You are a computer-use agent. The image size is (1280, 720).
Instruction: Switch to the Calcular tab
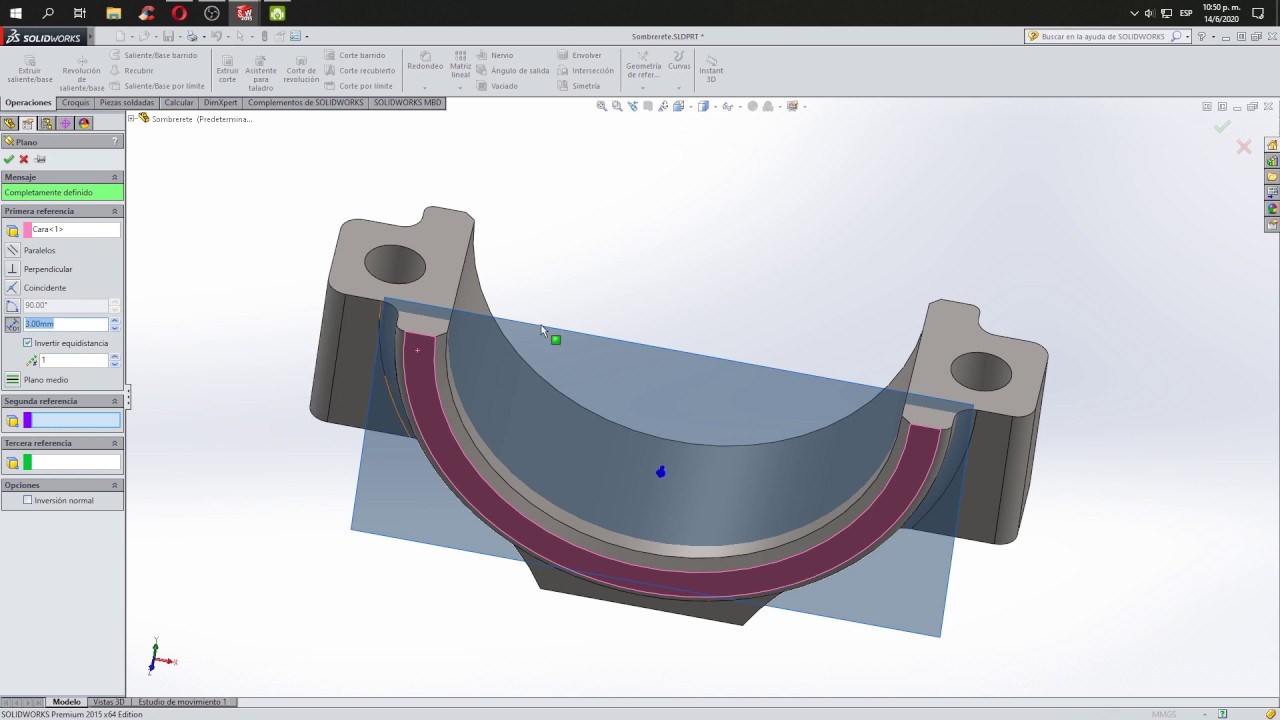(x=179, y=103)
